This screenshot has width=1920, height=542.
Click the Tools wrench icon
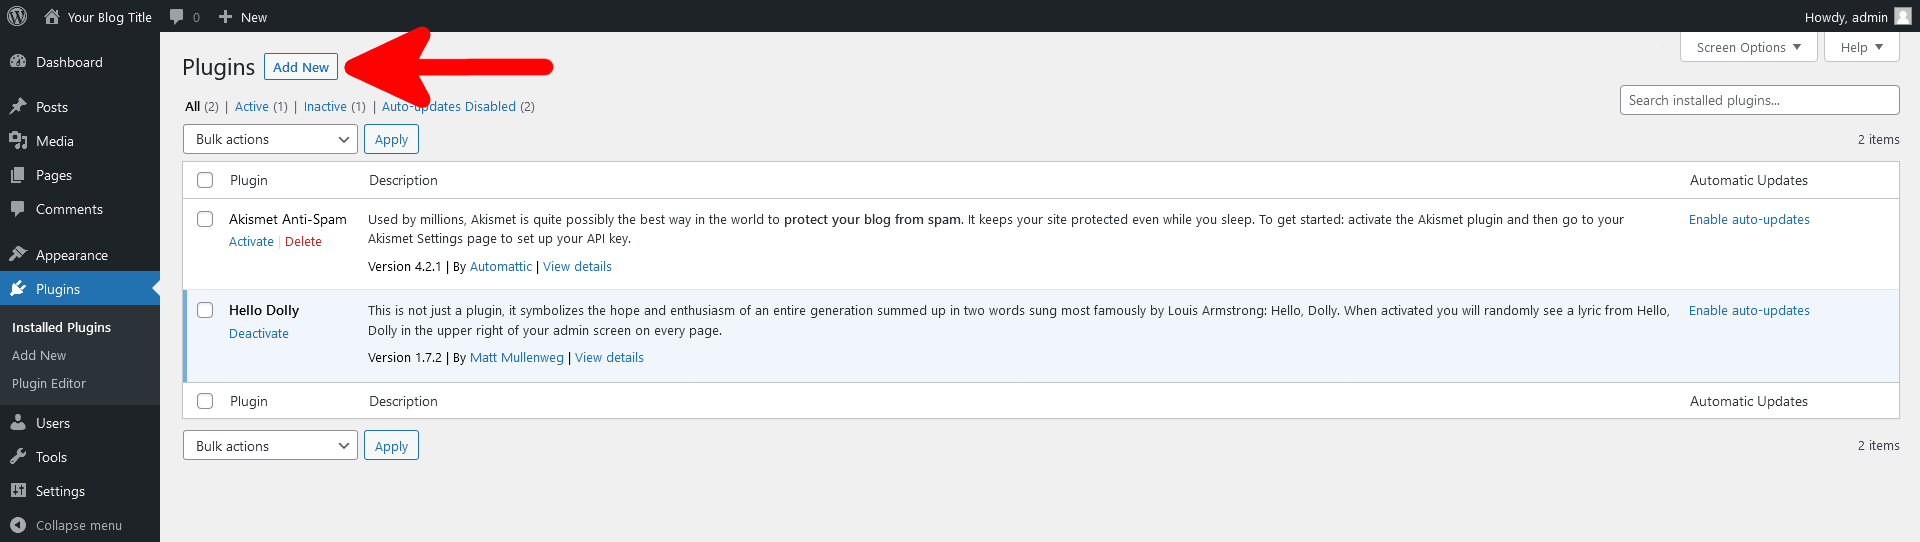pyautogui.click(x=18, y=456)
